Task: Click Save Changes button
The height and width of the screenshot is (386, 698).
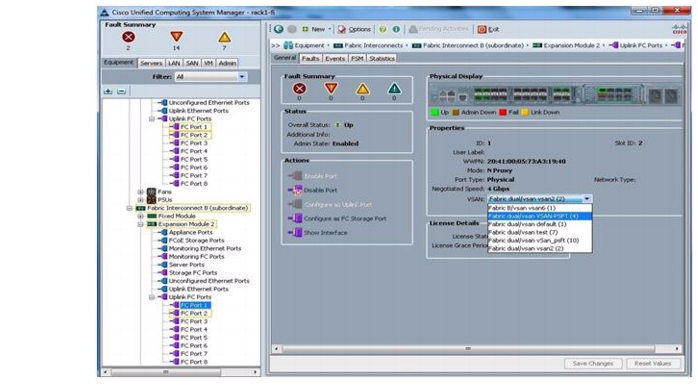Action: pyautogui.click(x=592, y=364)
